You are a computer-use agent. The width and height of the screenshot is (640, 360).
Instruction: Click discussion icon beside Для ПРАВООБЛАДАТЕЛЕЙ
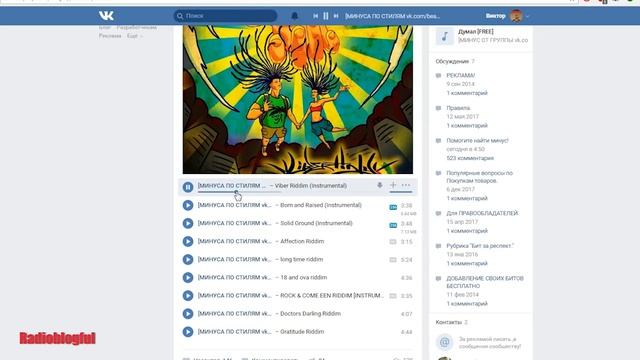(438, 213)
